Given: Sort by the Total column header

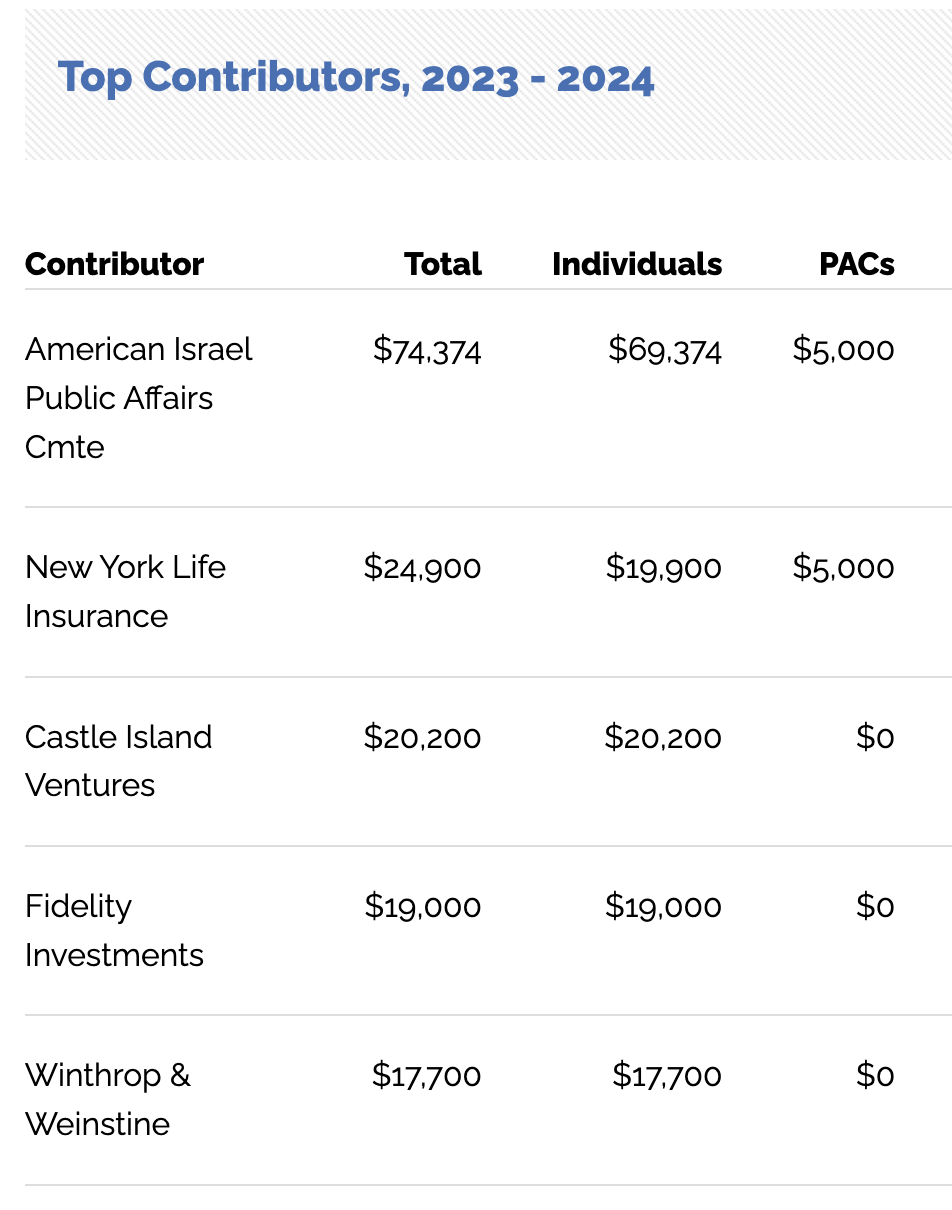Looking at the screenshot, I should click(442, 264).
